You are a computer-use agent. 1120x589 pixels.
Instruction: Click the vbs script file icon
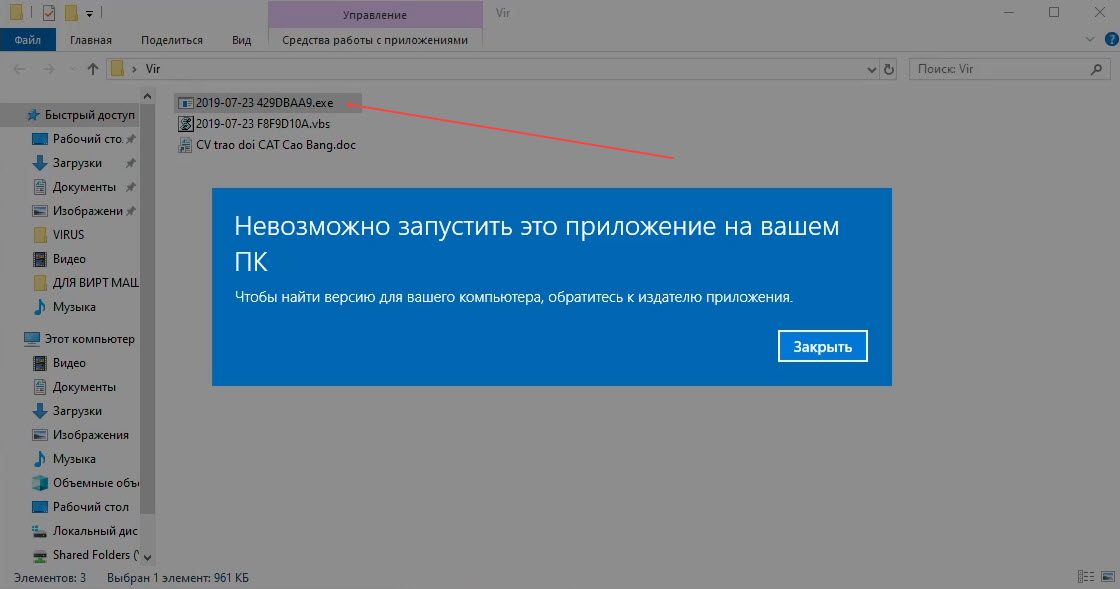pyautogui.click(x=185, y=124)
